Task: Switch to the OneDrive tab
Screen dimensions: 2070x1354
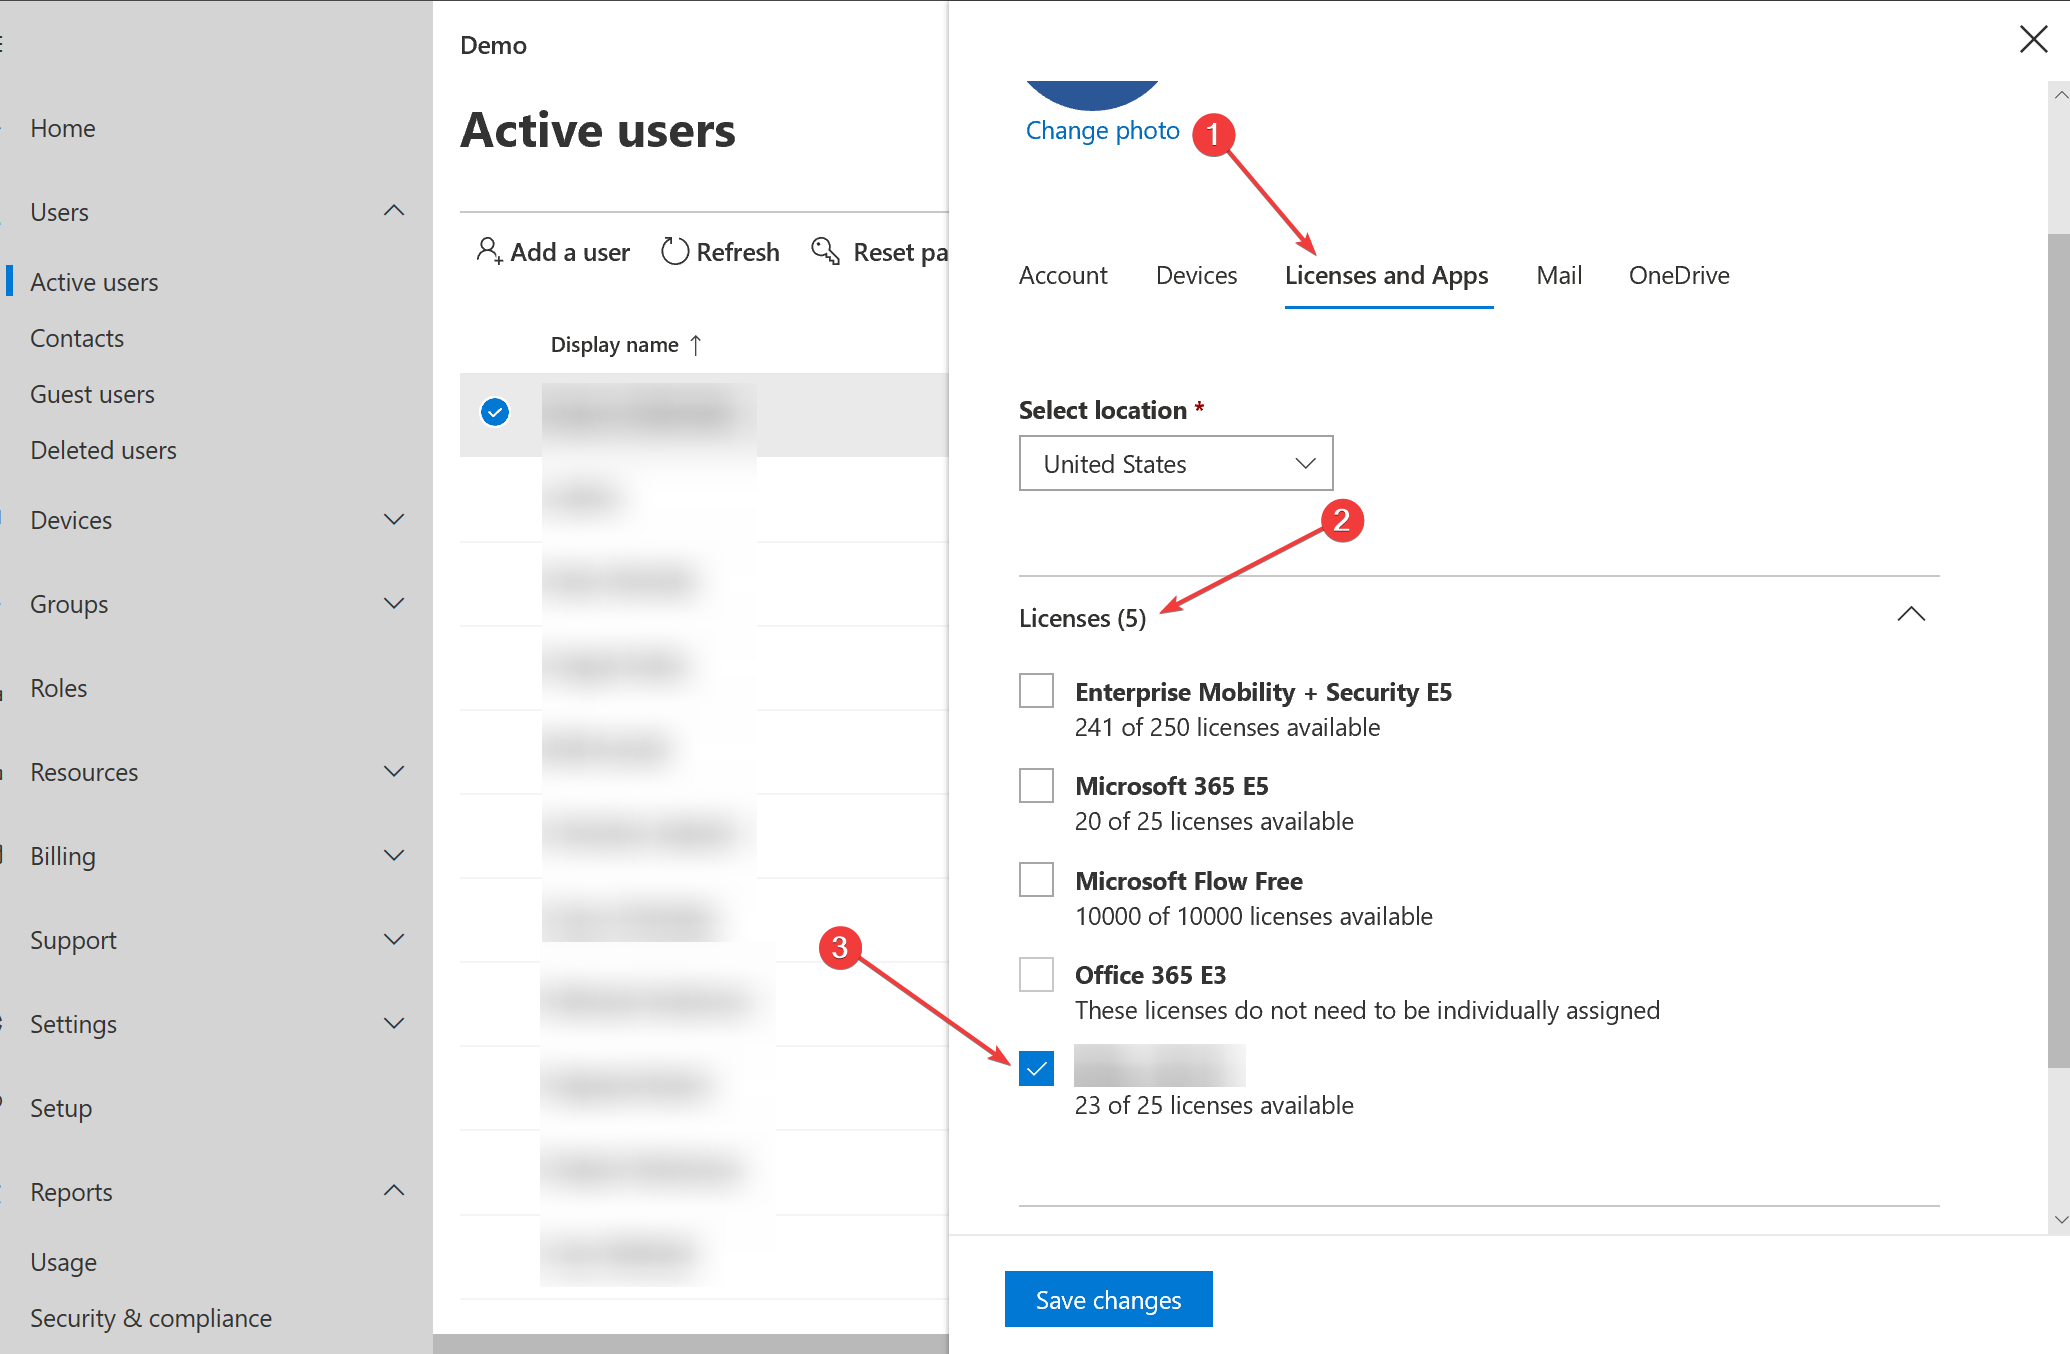Action: (1678, 275)
